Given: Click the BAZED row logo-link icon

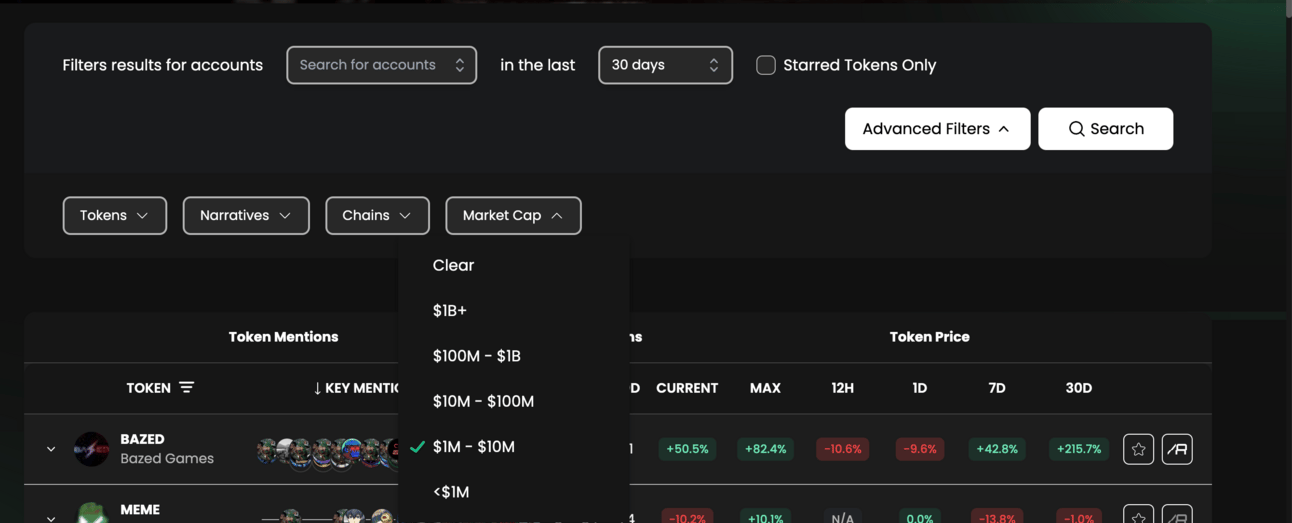Looking at the screenshot, I should point(1177,449).
